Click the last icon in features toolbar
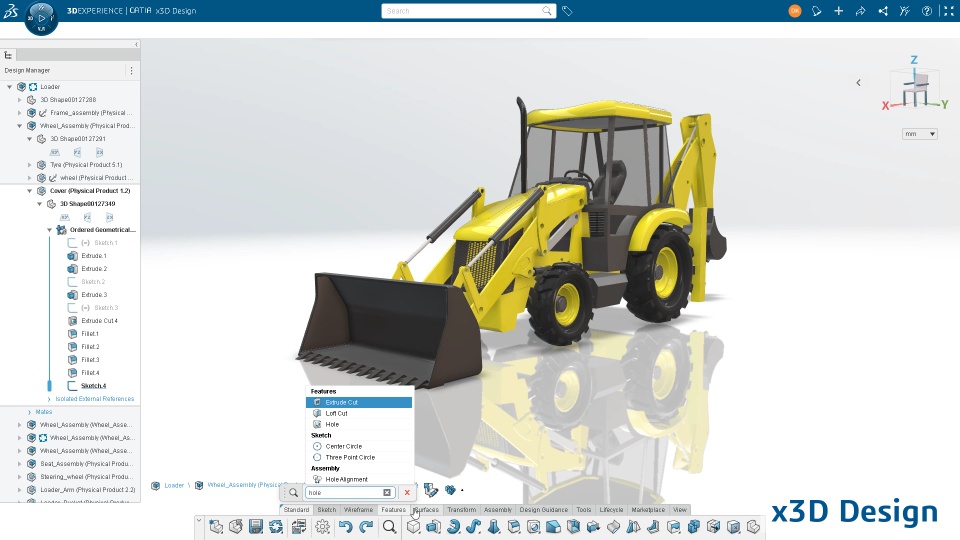 pos(753,527)
